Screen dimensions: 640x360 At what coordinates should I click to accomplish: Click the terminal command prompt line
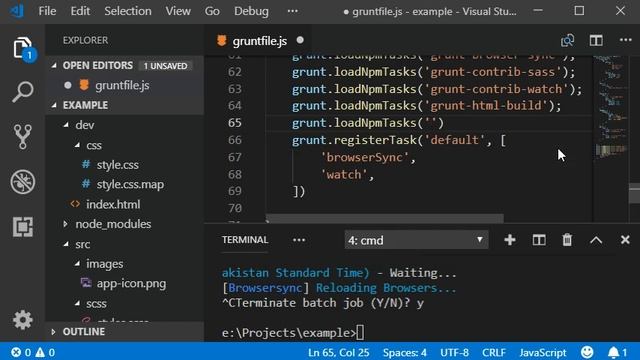click(x=293, y=333)
